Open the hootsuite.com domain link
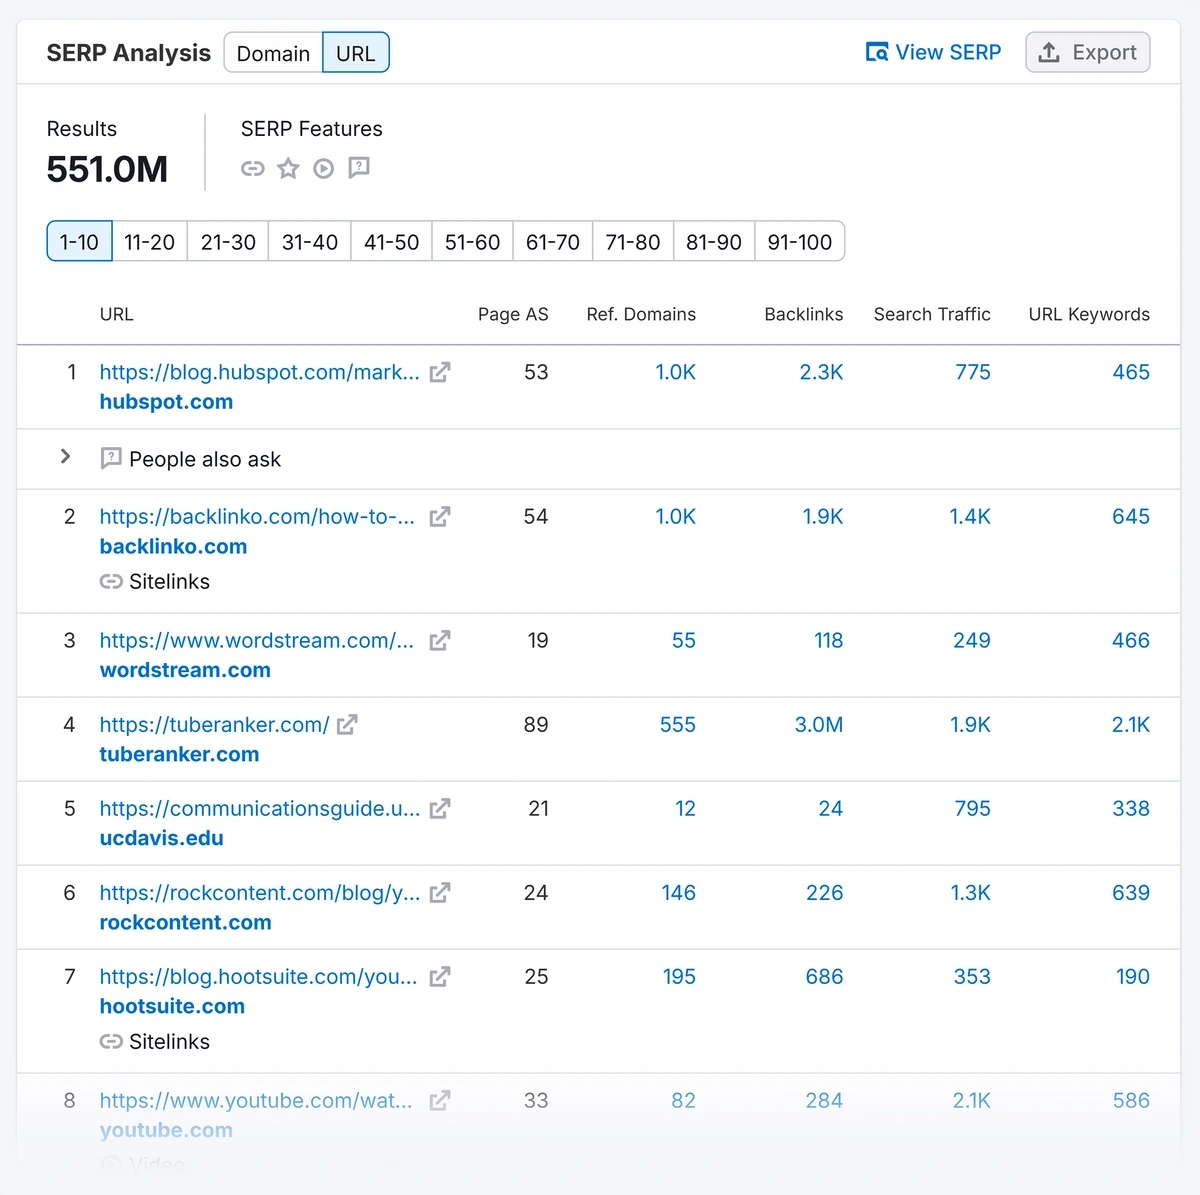The image size is (1200, 1195). [172, 1007]
